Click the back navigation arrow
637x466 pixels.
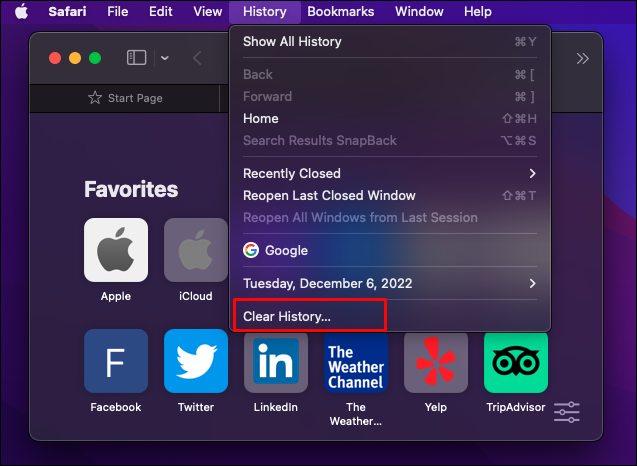[x=197, y=58]
